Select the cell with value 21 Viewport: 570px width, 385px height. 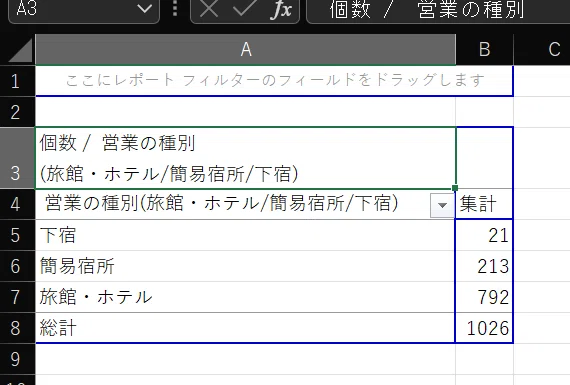(484, 235)
